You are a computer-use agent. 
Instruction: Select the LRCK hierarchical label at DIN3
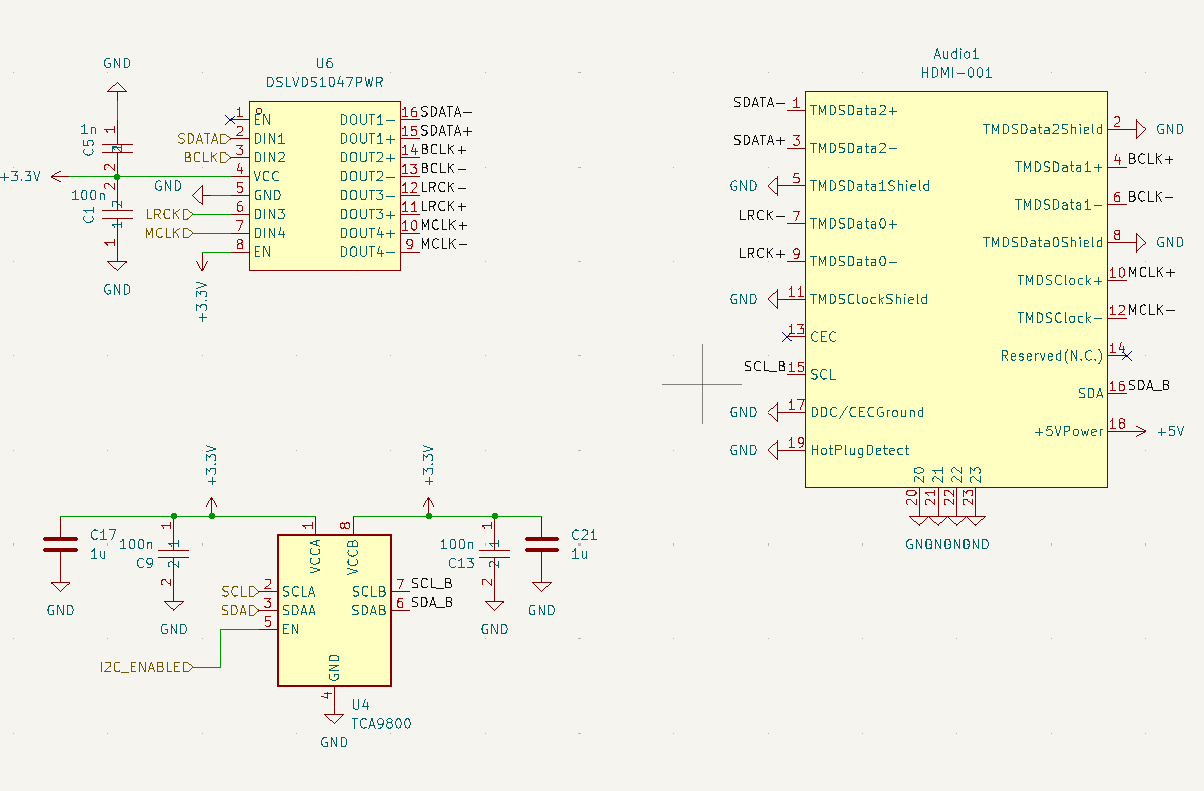[168, 214]
